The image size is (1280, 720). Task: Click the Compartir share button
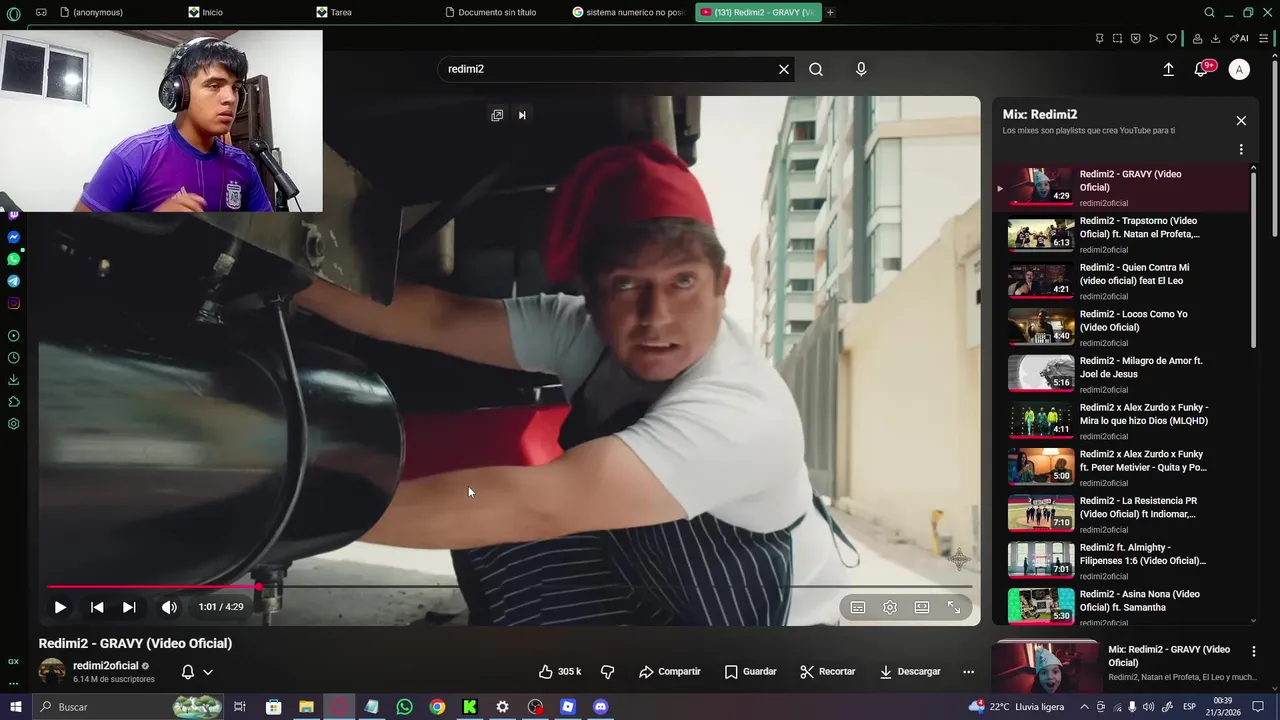tap(669, 672)
